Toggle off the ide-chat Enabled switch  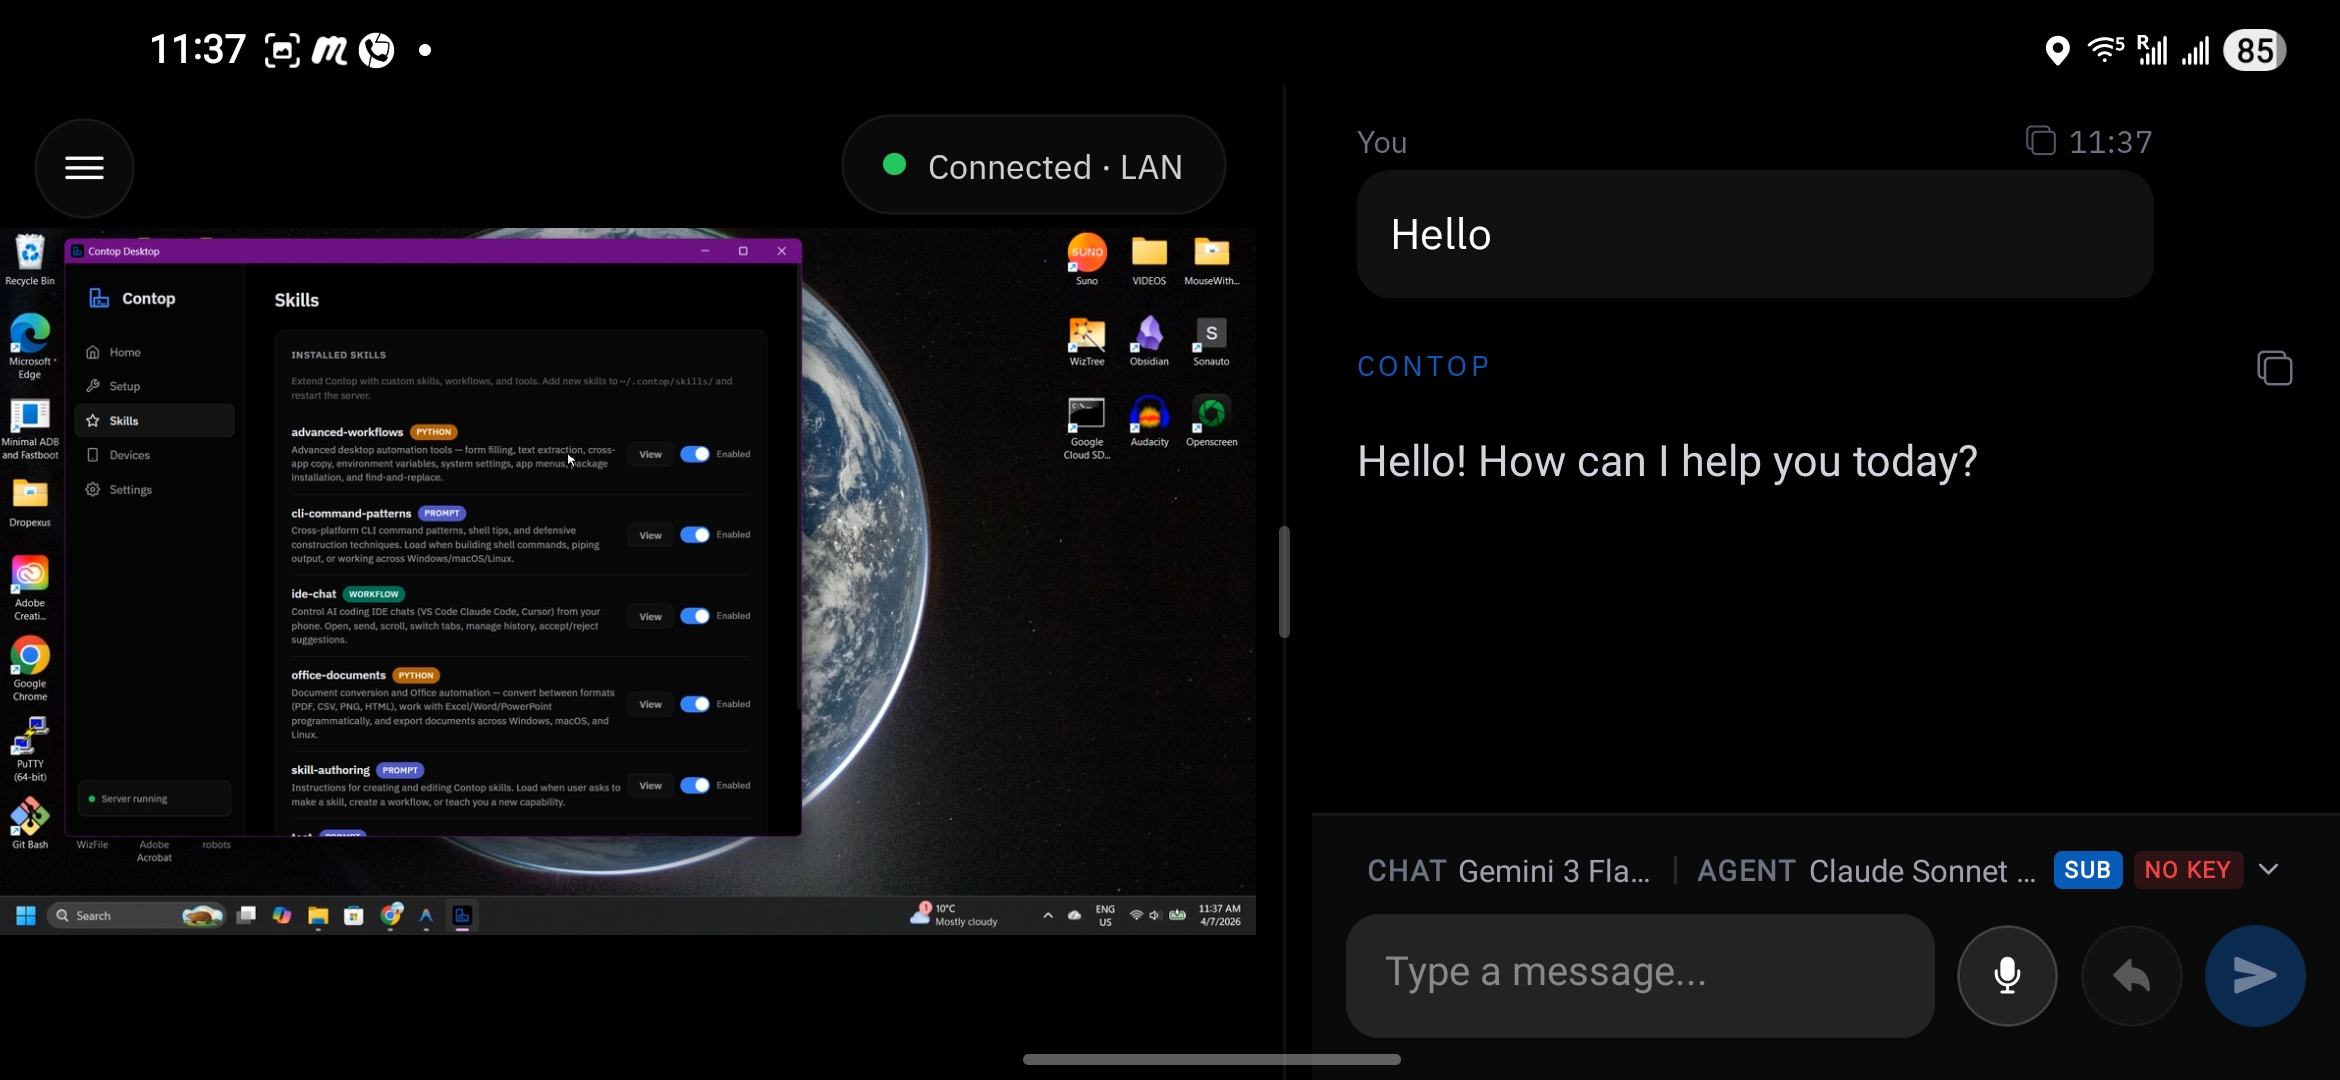(x=694, y=616)
